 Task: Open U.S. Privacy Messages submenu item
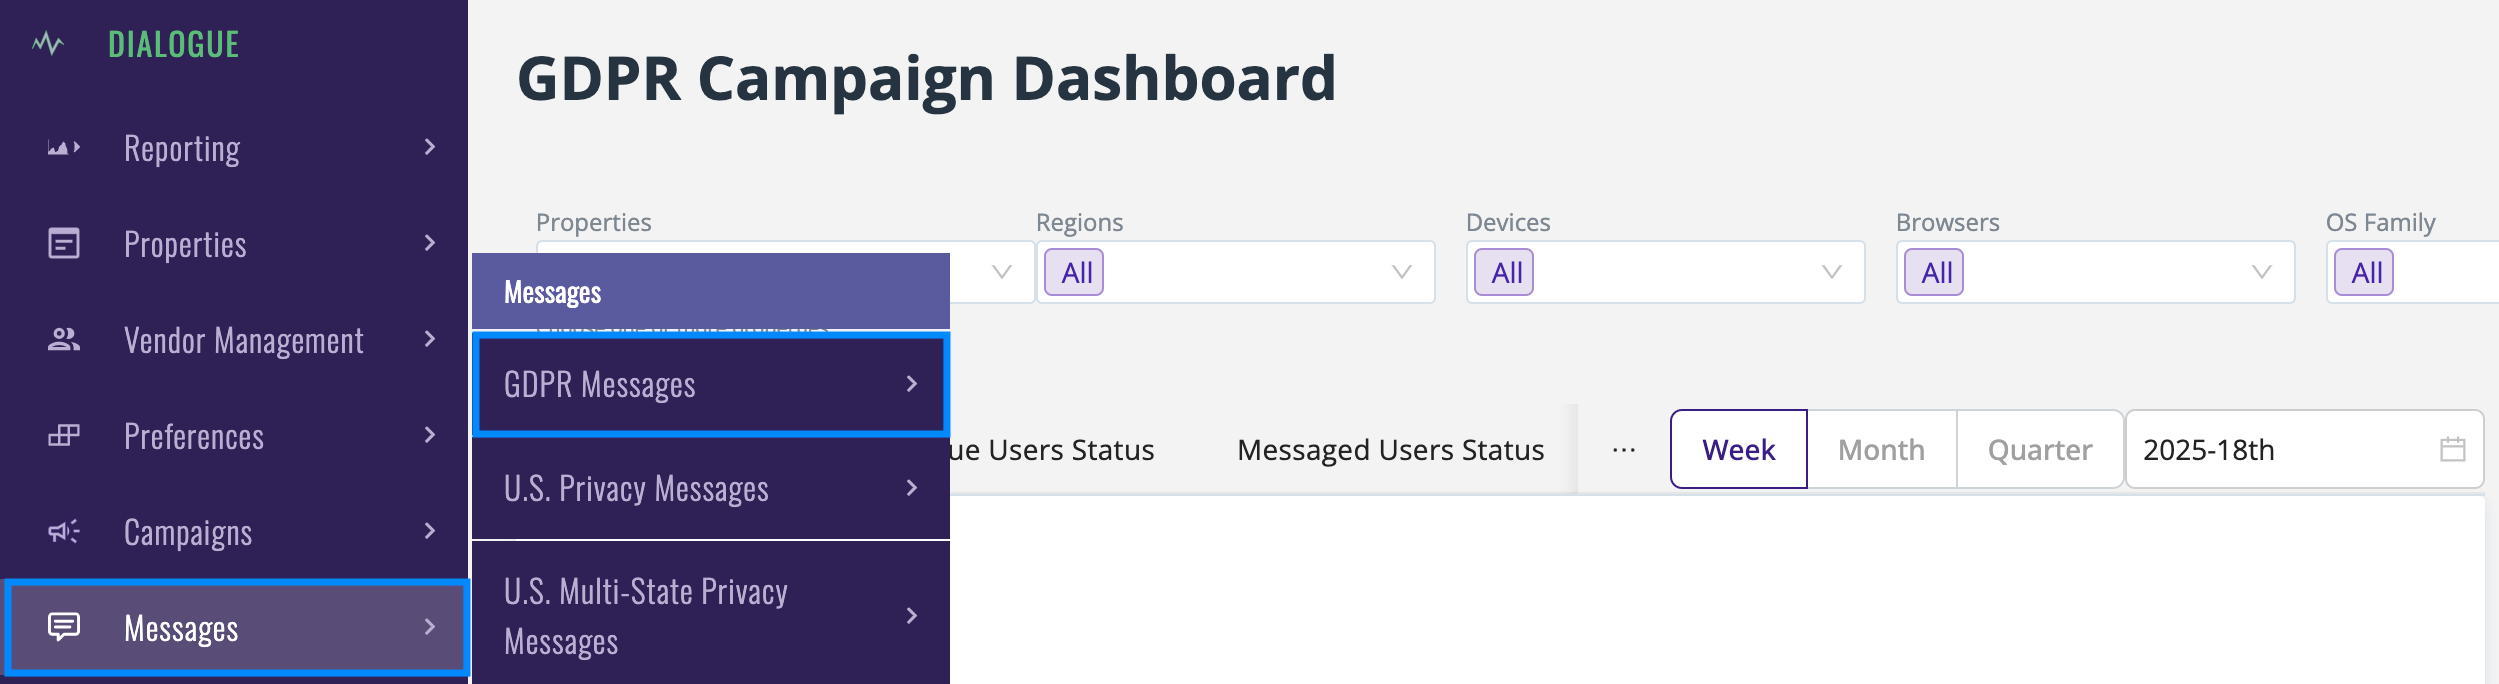710,488
